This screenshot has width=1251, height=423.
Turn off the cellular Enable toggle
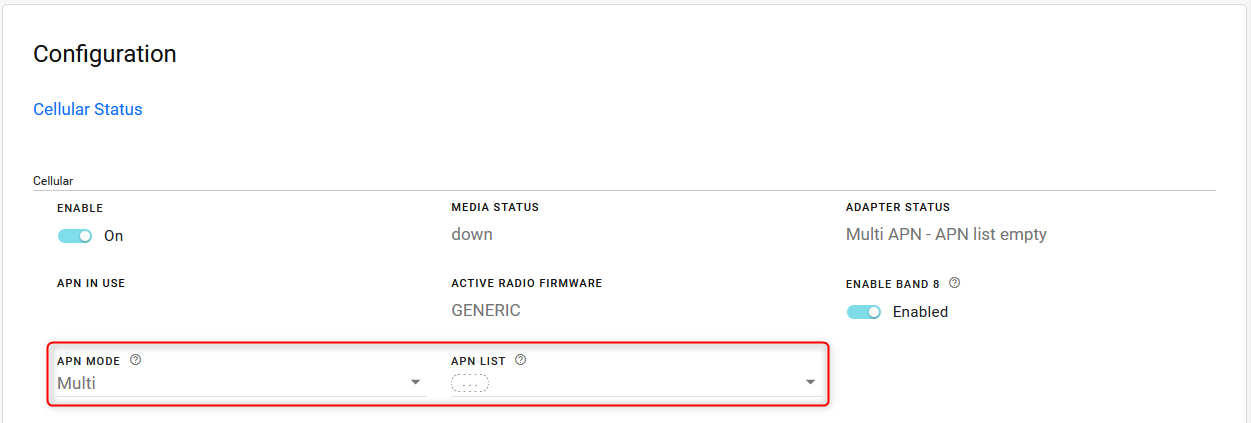point(75,236)
